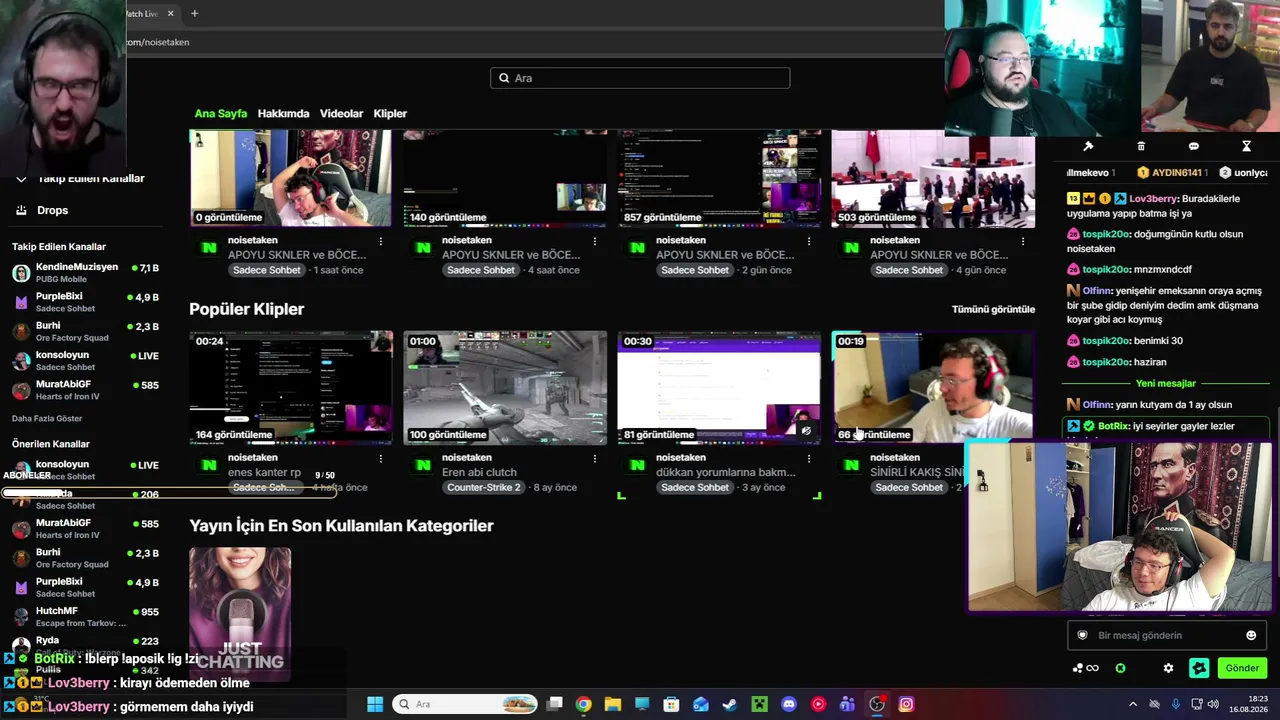1280x720 pixels.
Task: Collapse the Takip Edilen Kanallar chevron
Action: (x=21, y=179)
